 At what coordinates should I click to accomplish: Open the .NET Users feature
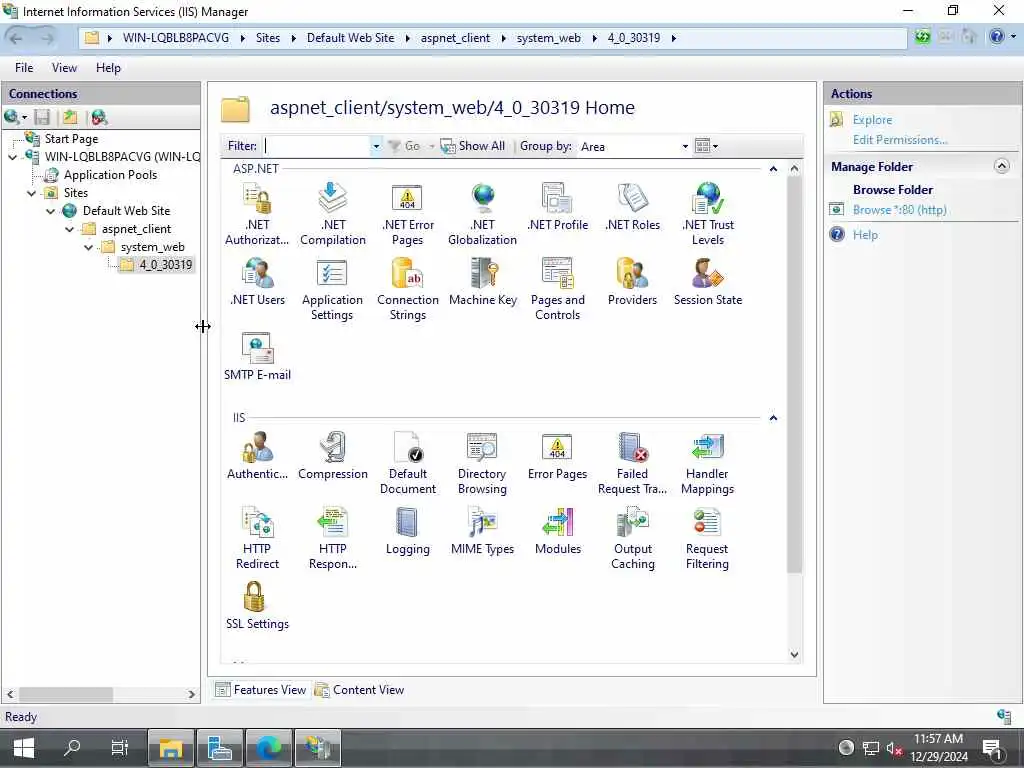(x=257, y=282)
